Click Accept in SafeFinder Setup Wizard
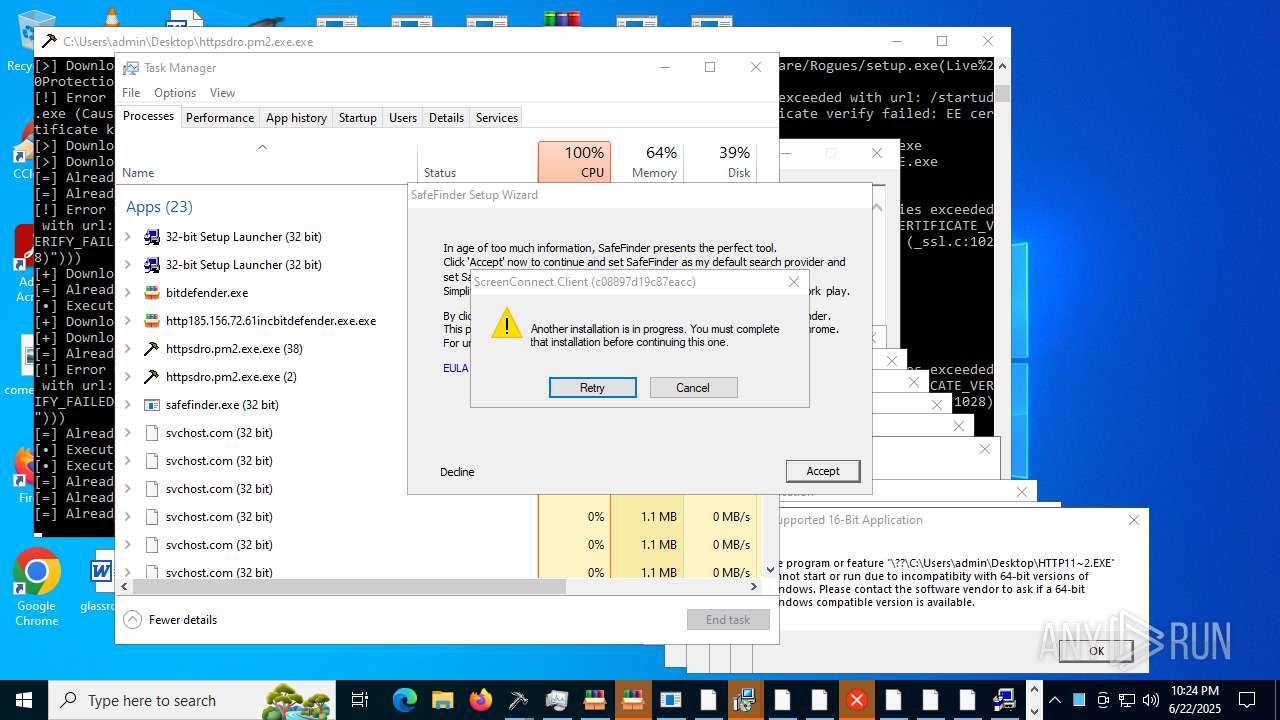1280x720 pixels. [x=823, y=471]
